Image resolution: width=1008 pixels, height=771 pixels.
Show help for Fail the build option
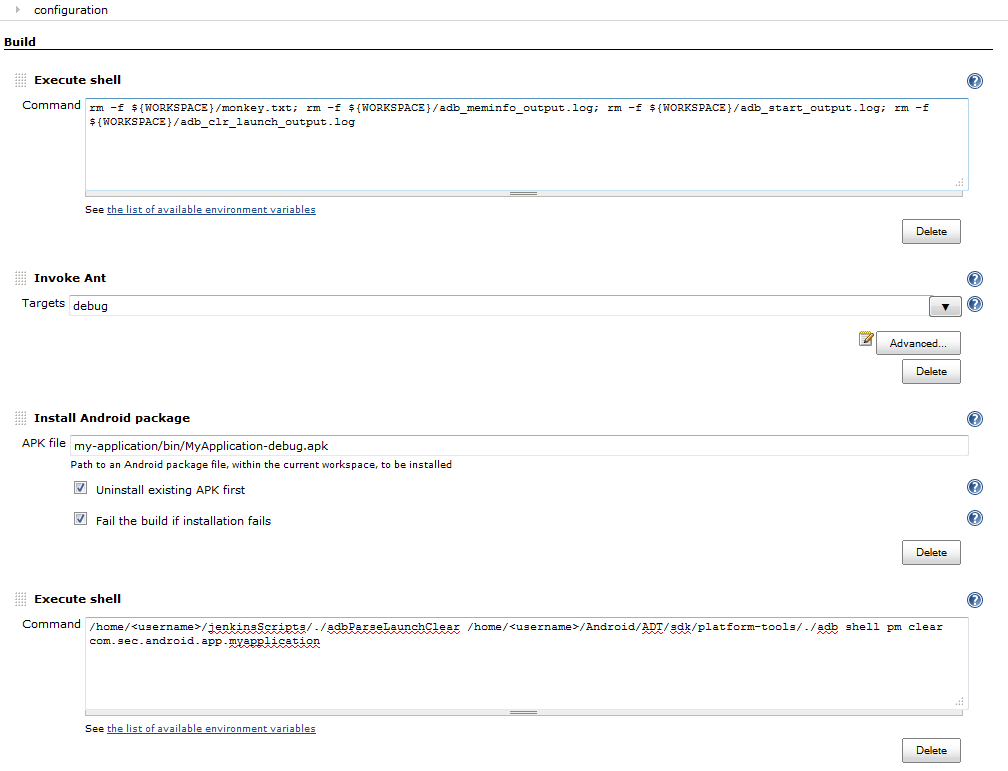point(975,518)
